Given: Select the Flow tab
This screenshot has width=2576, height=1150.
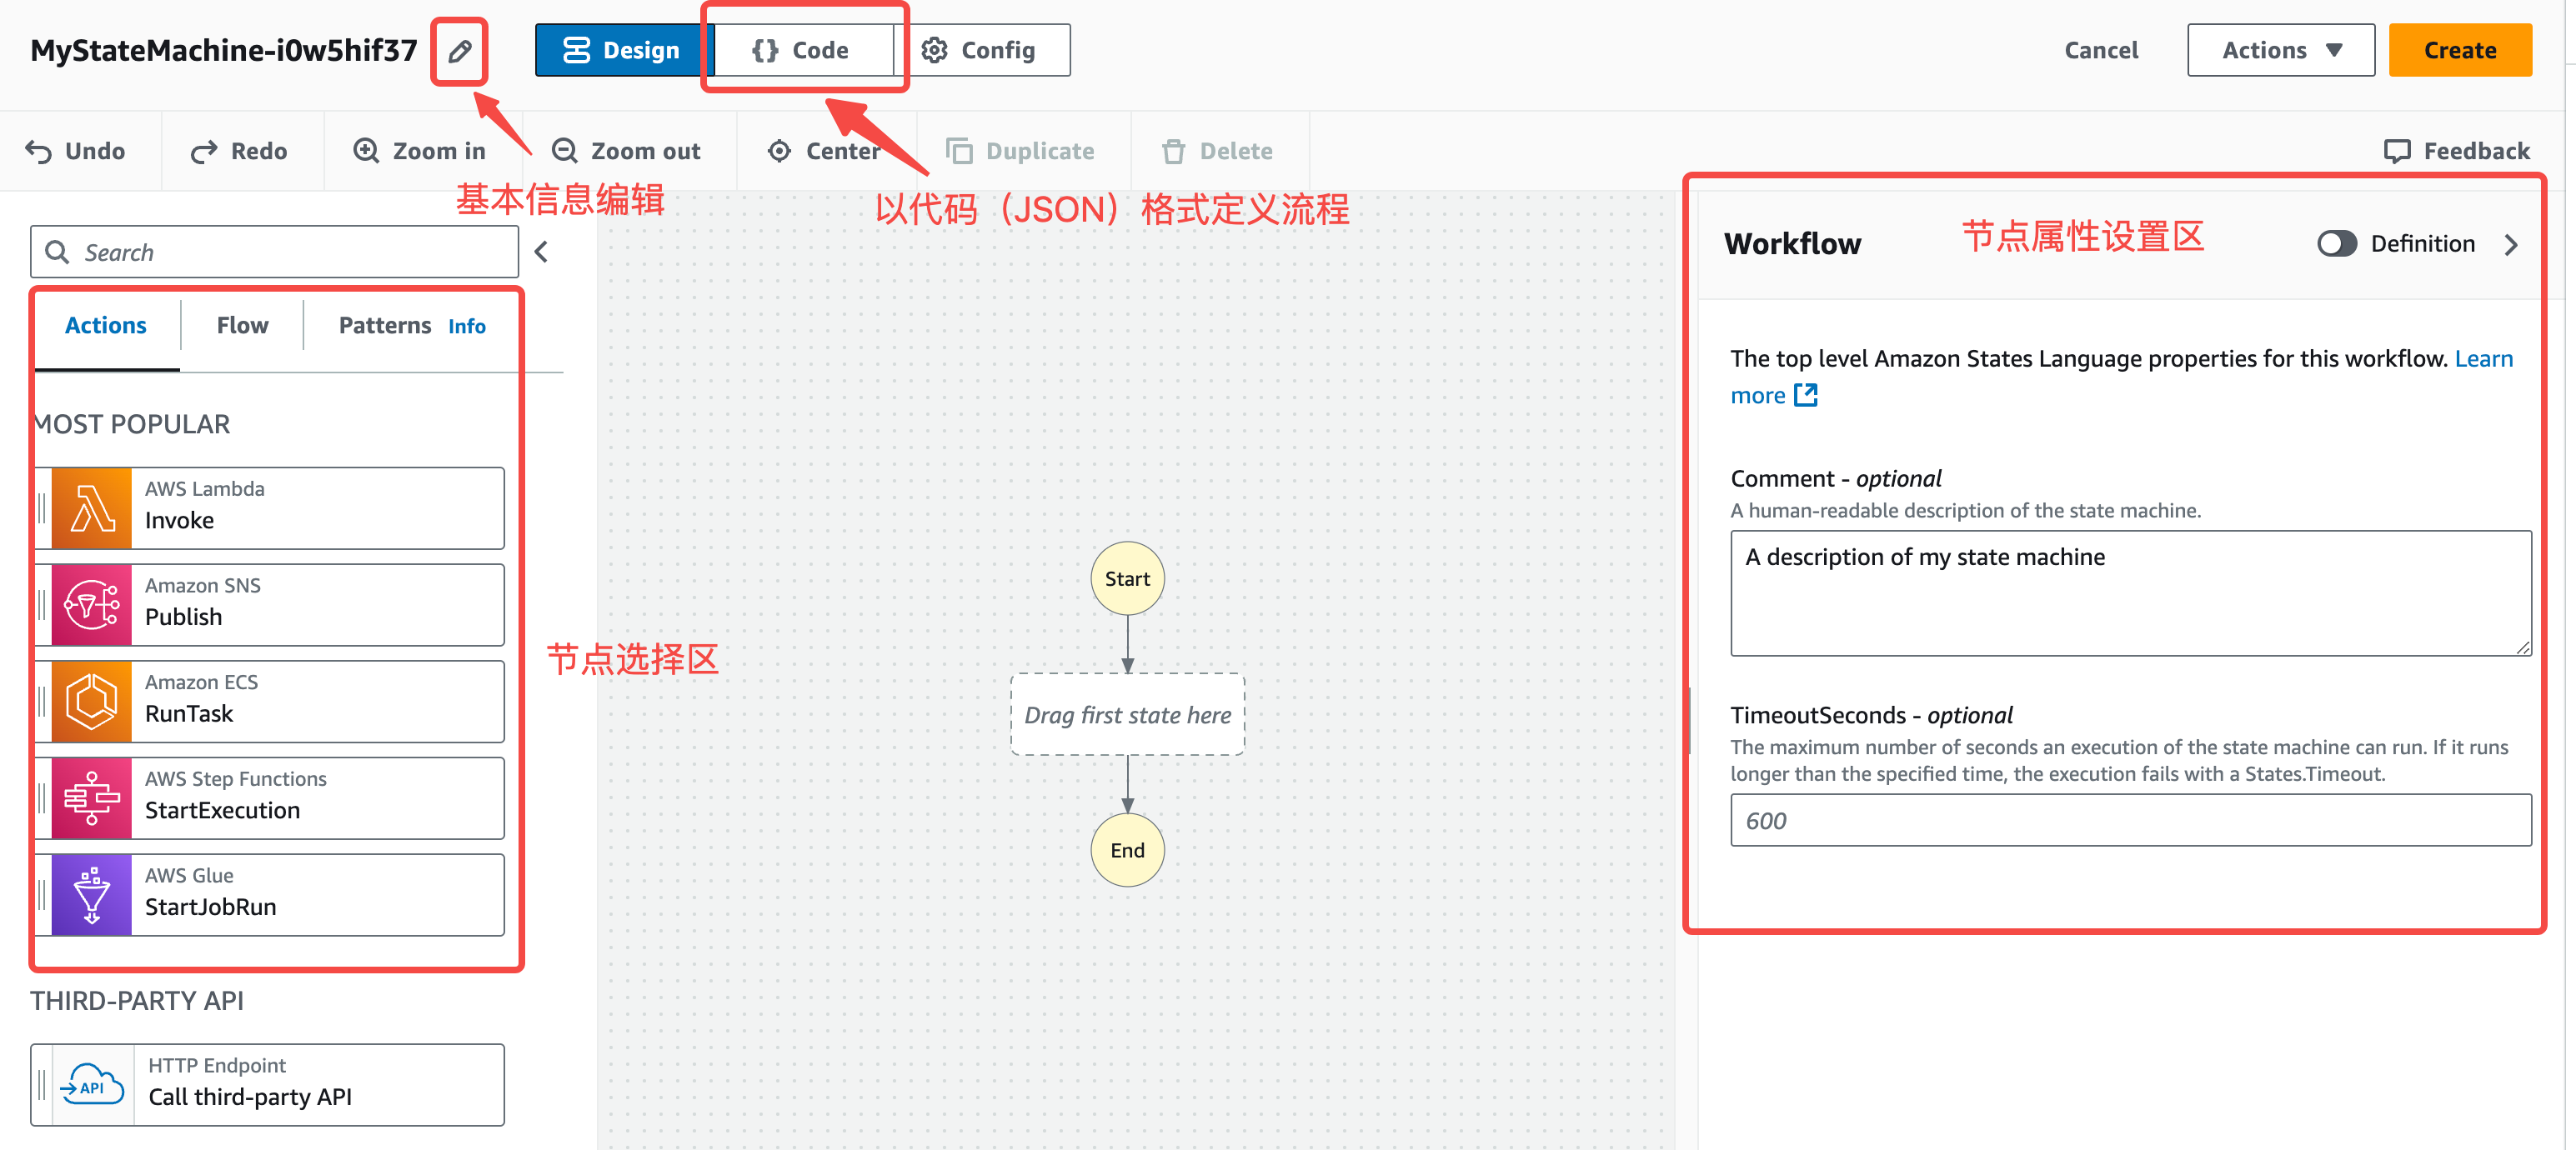Looking at the screenshot, I should (x=243, y=326).
